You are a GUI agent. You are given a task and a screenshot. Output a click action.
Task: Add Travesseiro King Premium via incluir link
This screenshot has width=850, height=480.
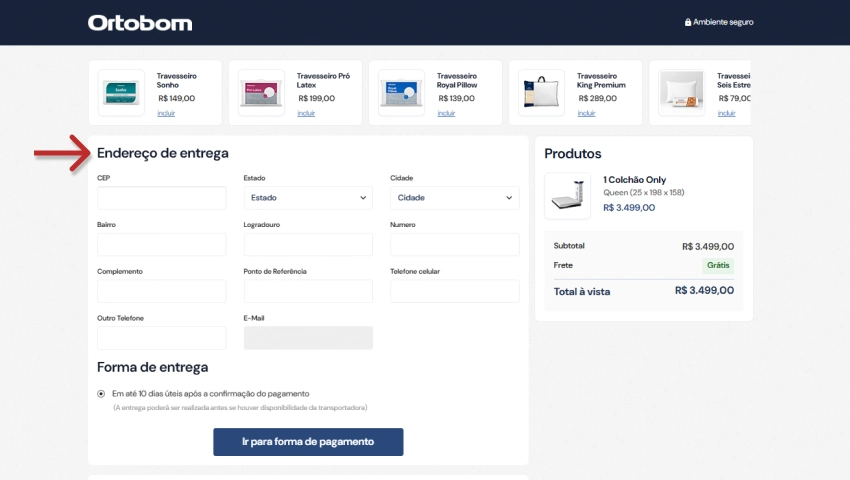coord(586,113)
